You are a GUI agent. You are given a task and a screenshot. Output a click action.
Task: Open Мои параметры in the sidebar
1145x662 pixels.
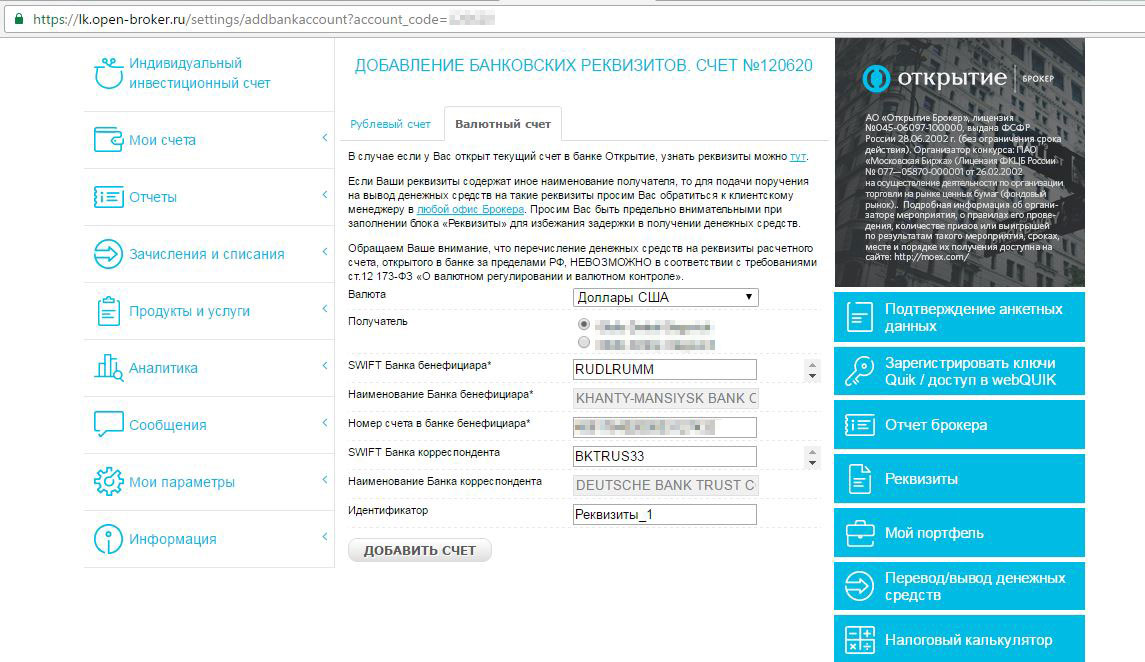point(182,482)
